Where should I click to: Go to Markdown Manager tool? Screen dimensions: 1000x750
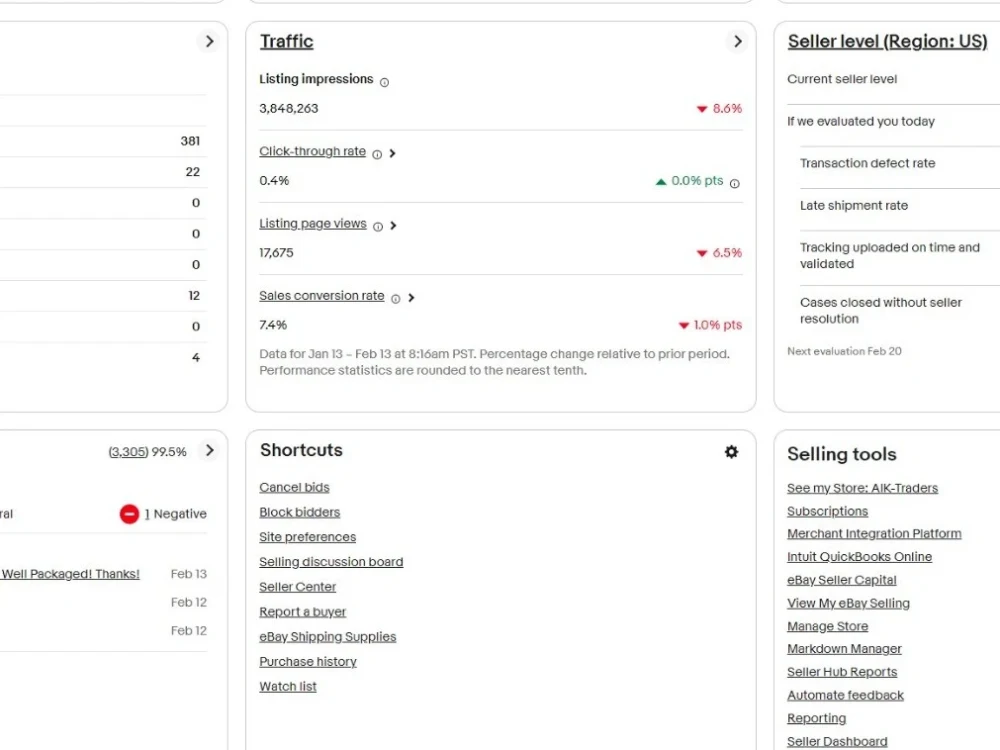pos(844,649)
